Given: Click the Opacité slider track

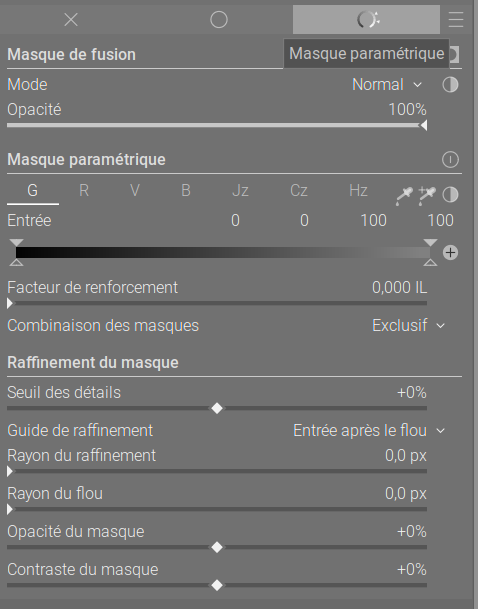Looking at the screenshot, I should [217, 125].
